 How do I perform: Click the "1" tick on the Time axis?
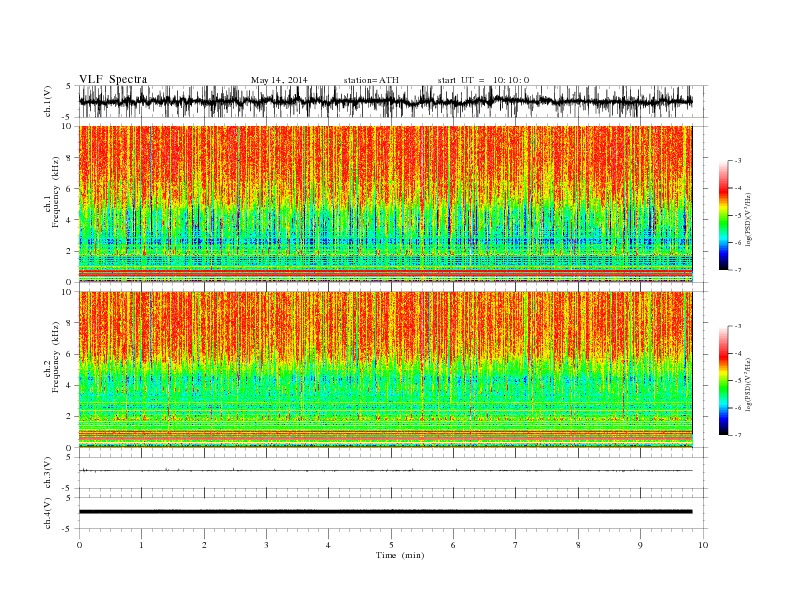(x=141, y=545)
